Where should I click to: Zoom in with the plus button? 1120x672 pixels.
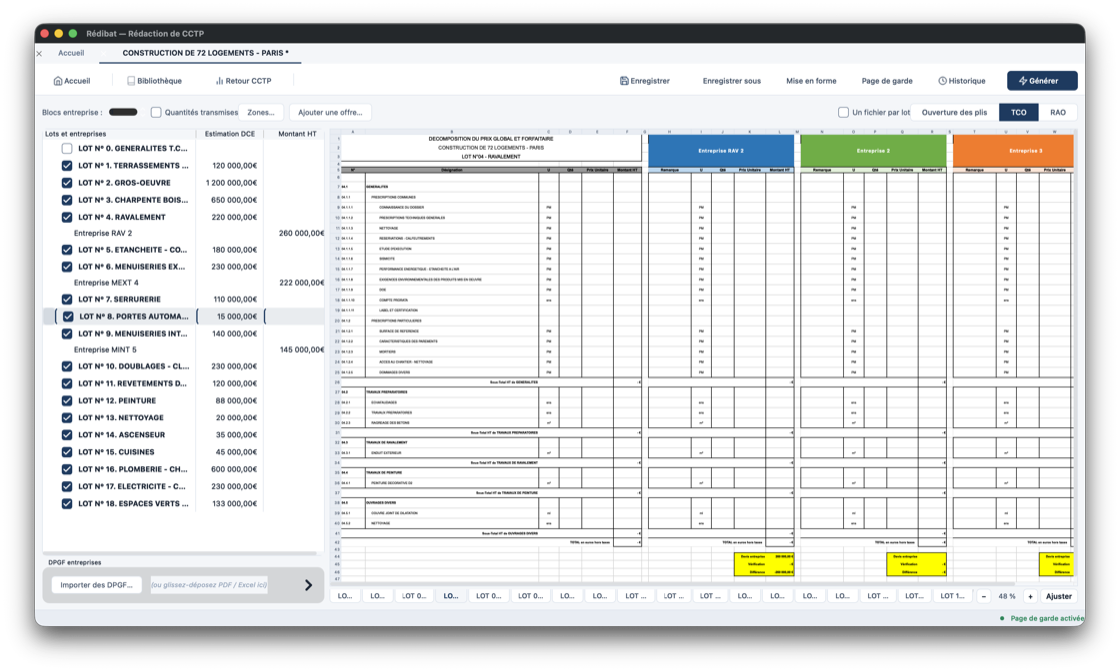[1030, 596]
